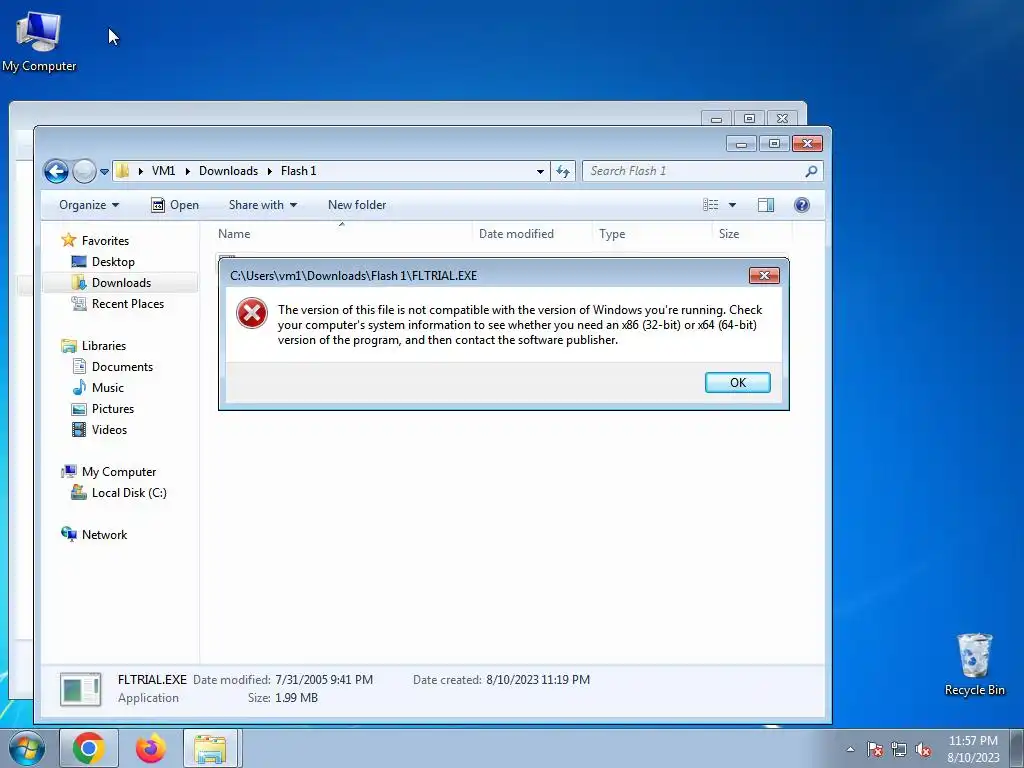
Task: Launch Google Chrome from taskbar
Action: 89,748
